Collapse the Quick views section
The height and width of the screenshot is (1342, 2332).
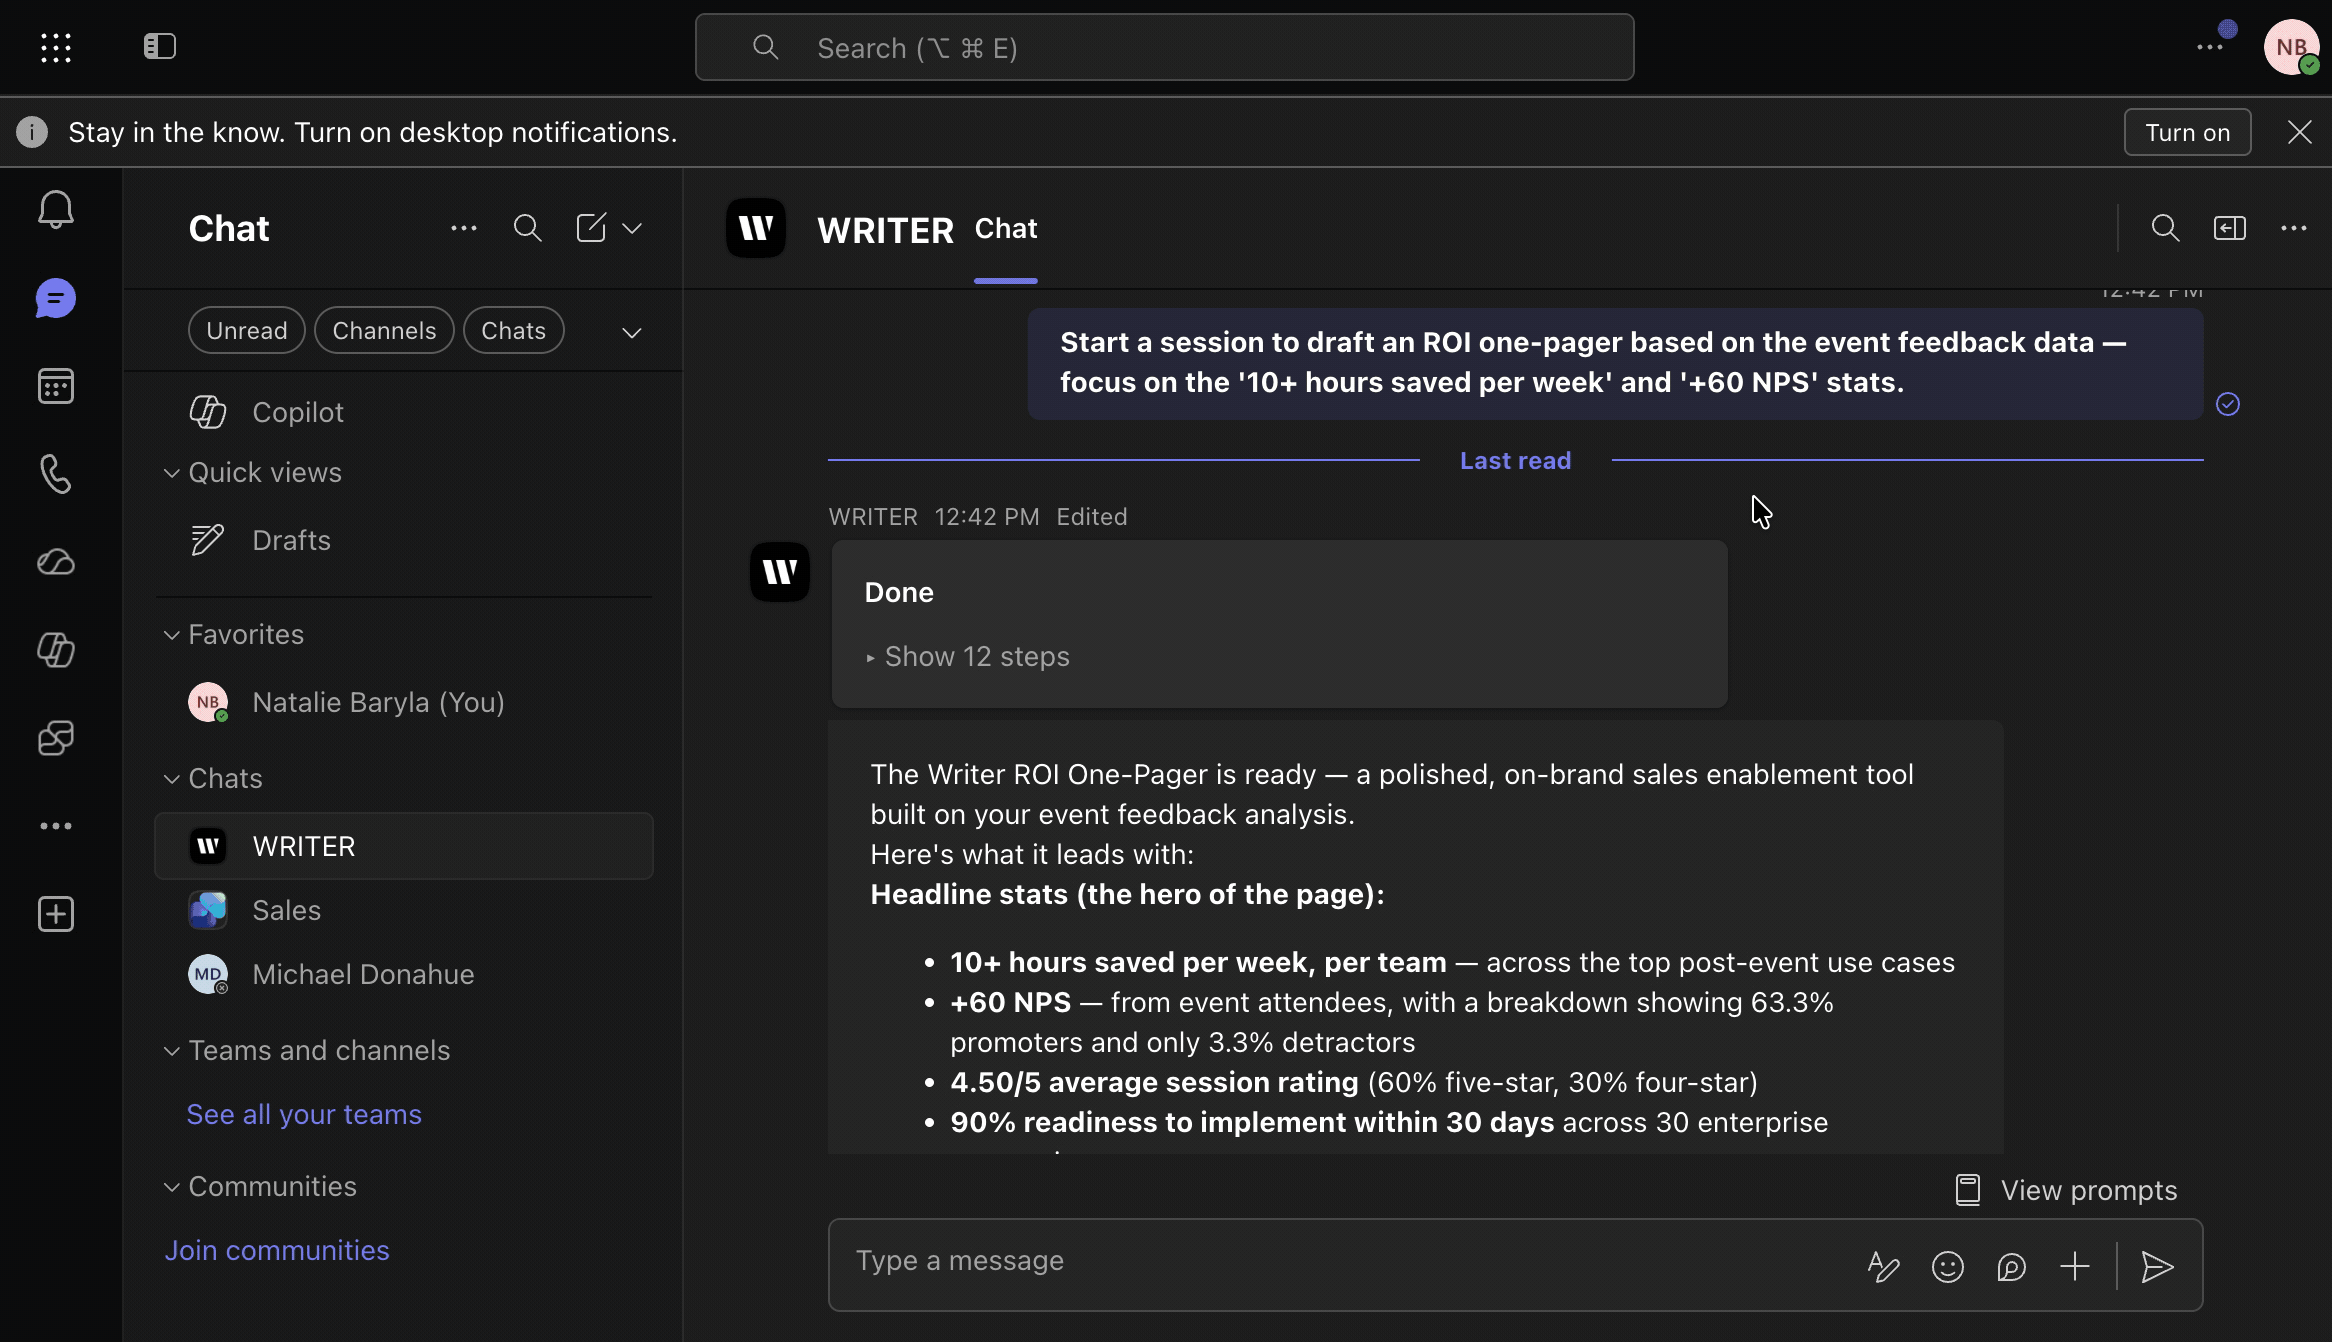pos(172,472)
